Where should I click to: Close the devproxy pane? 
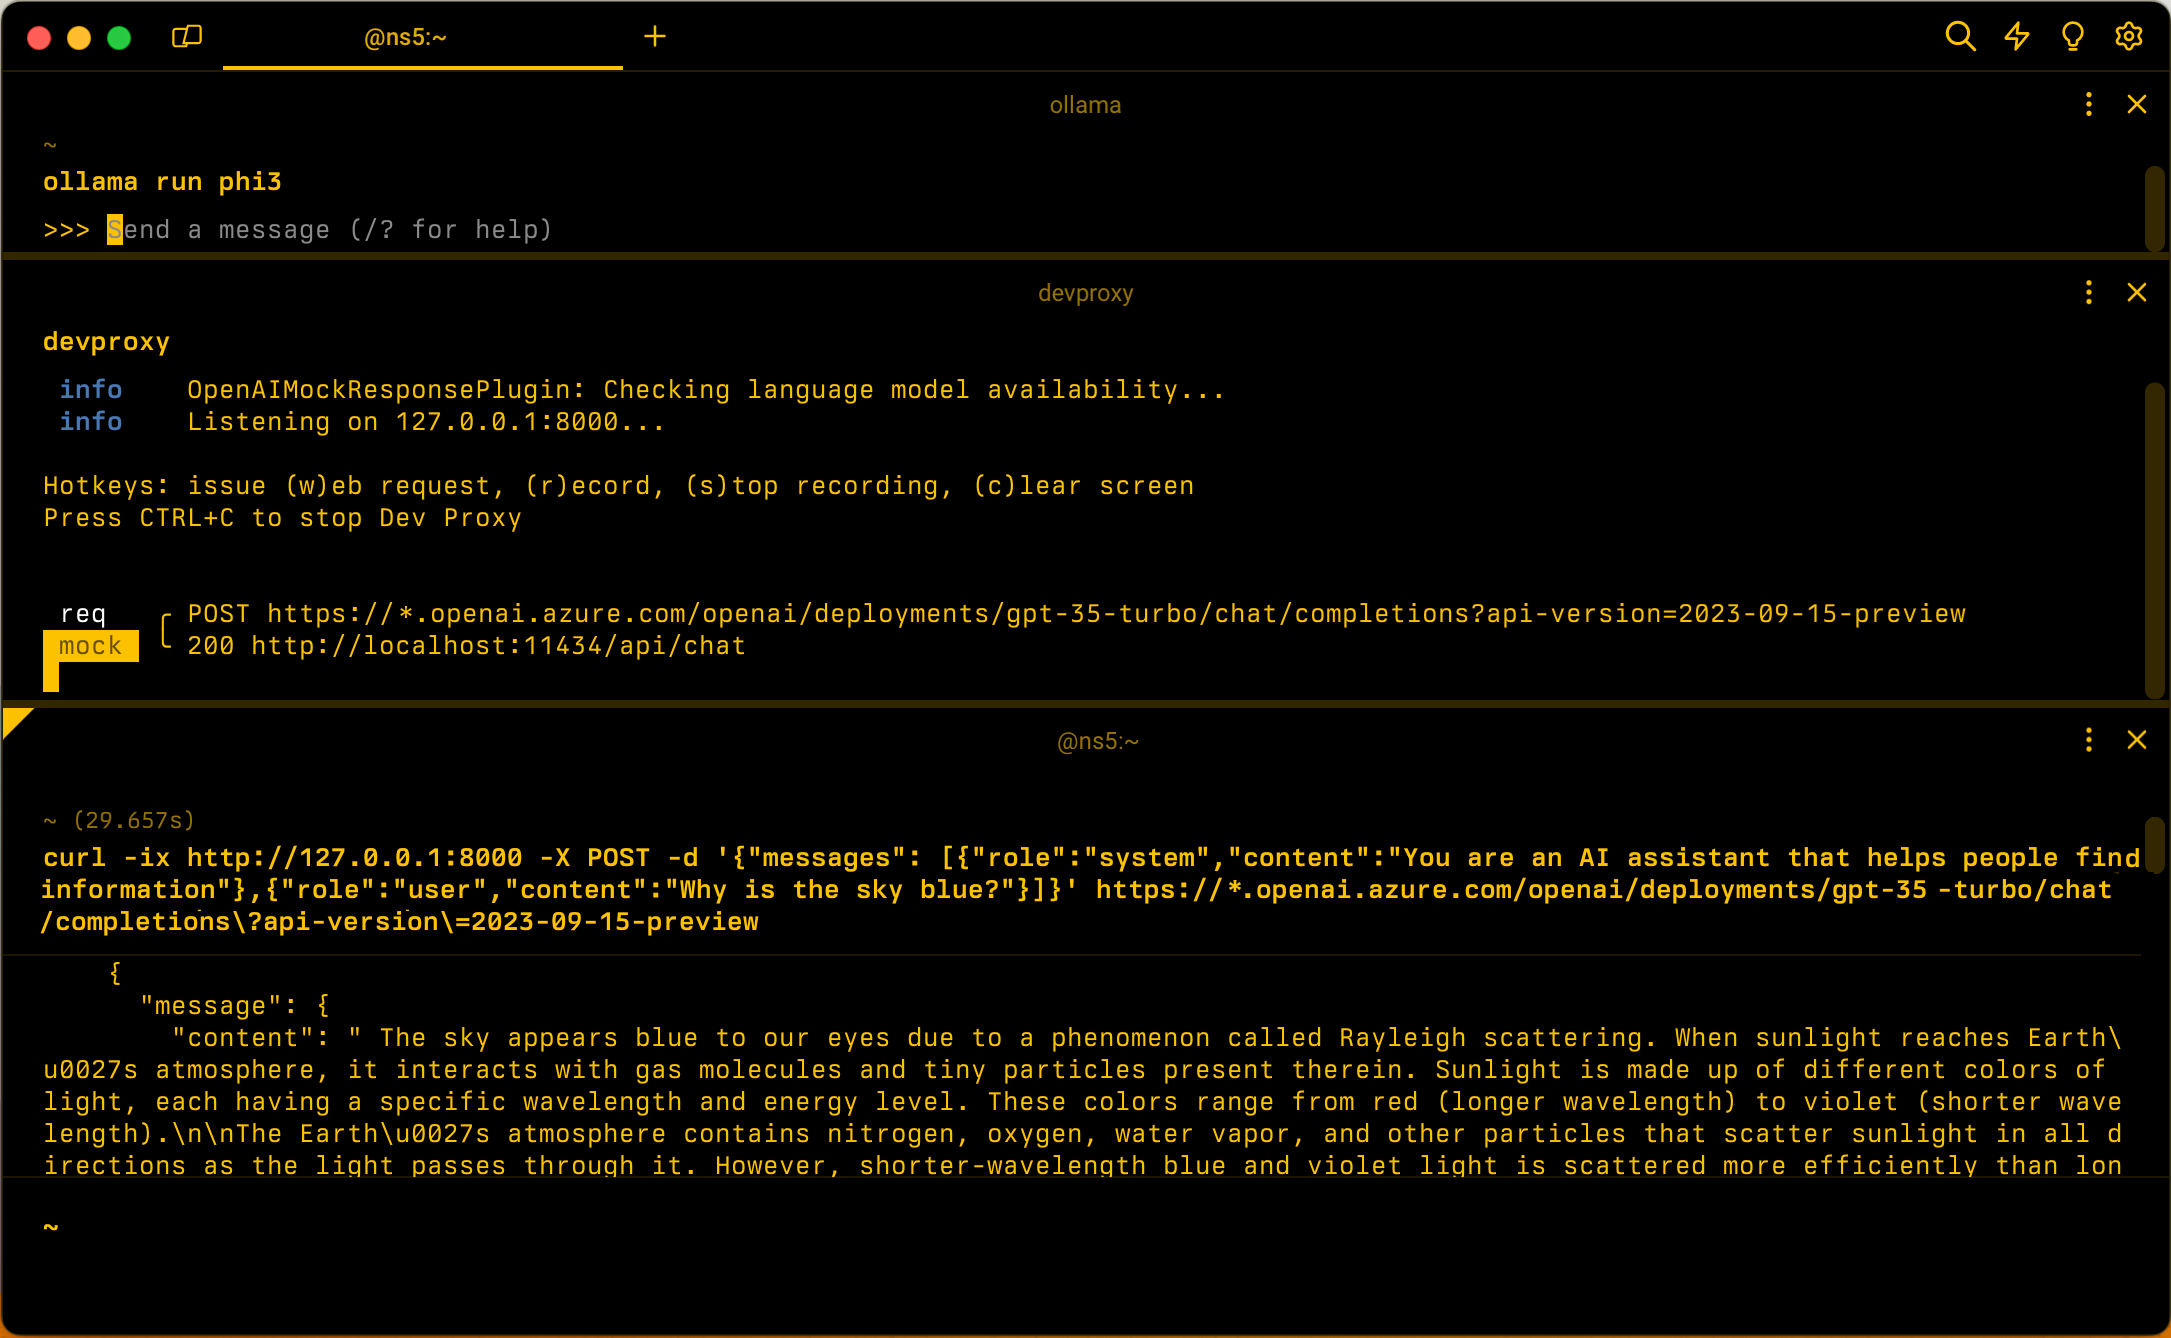[x=2137, y=293]
